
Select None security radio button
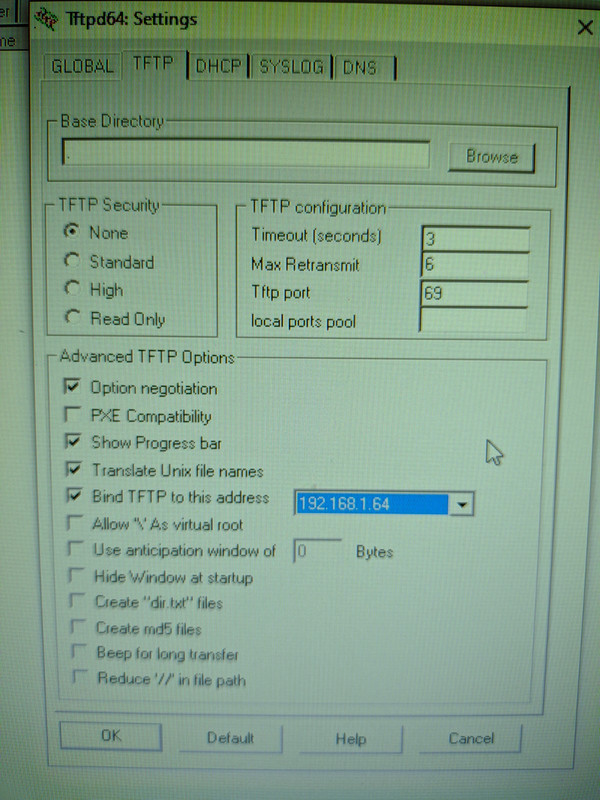coord(72,232)
